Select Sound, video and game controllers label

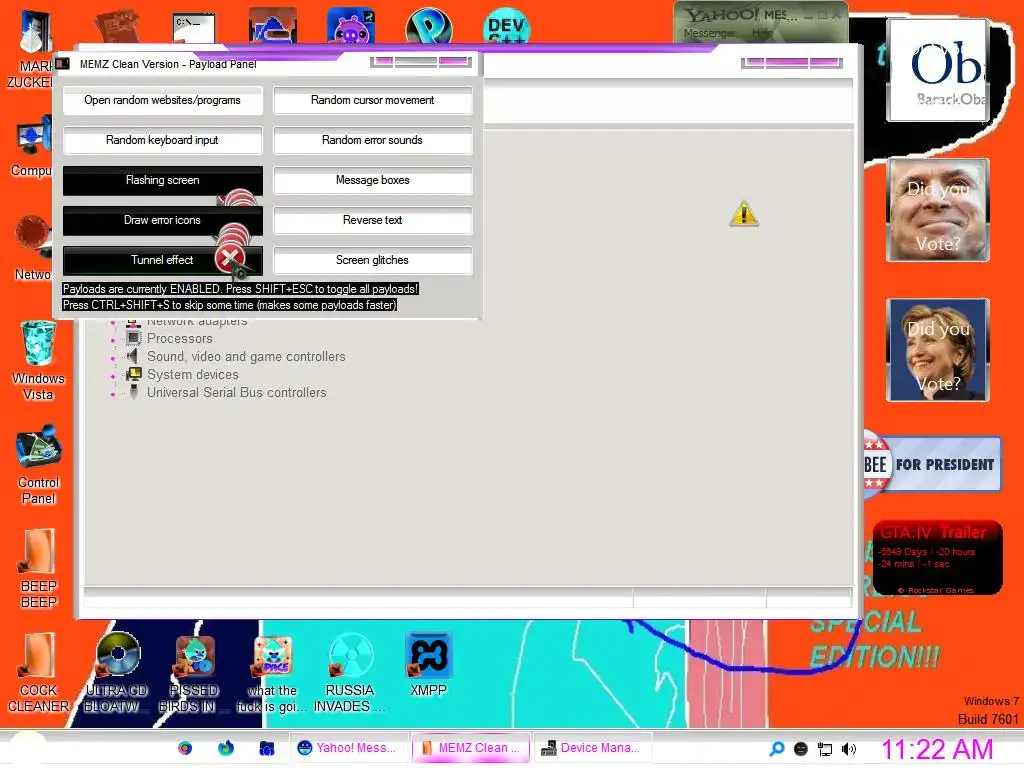246,357
